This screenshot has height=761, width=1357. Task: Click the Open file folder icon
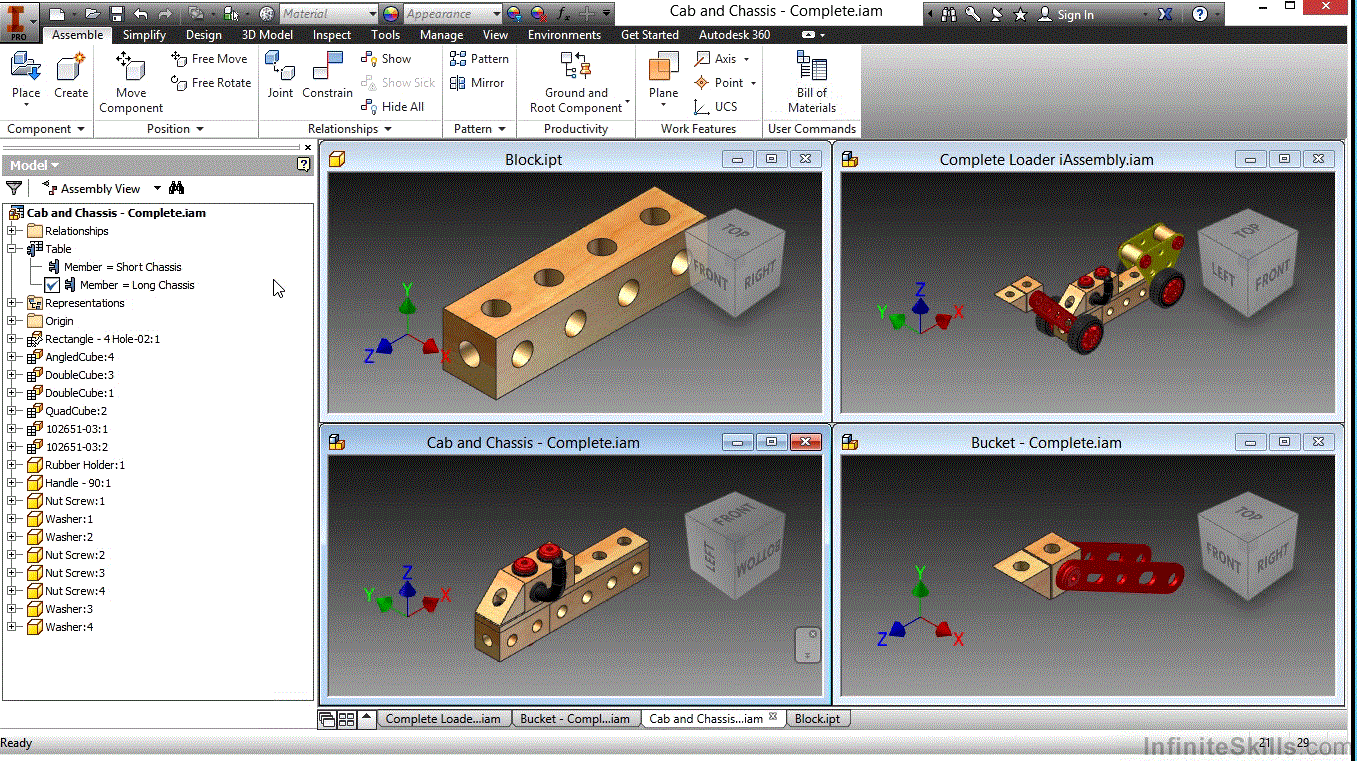pyautogui.click(x=93, y=14)
